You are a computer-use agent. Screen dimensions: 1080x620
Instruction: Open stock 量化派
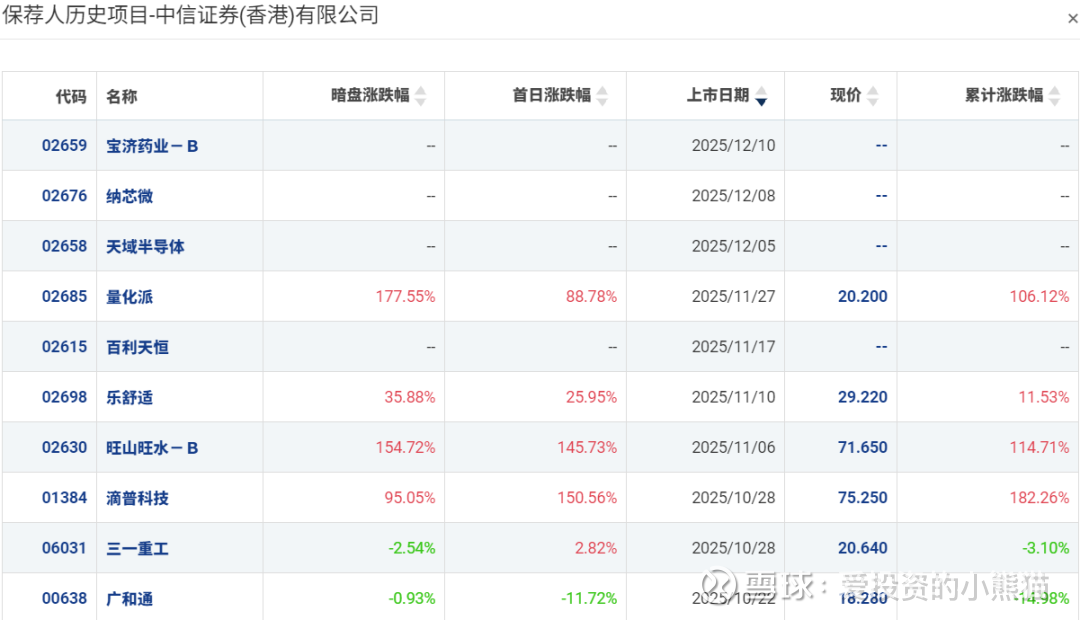(129, 297)
